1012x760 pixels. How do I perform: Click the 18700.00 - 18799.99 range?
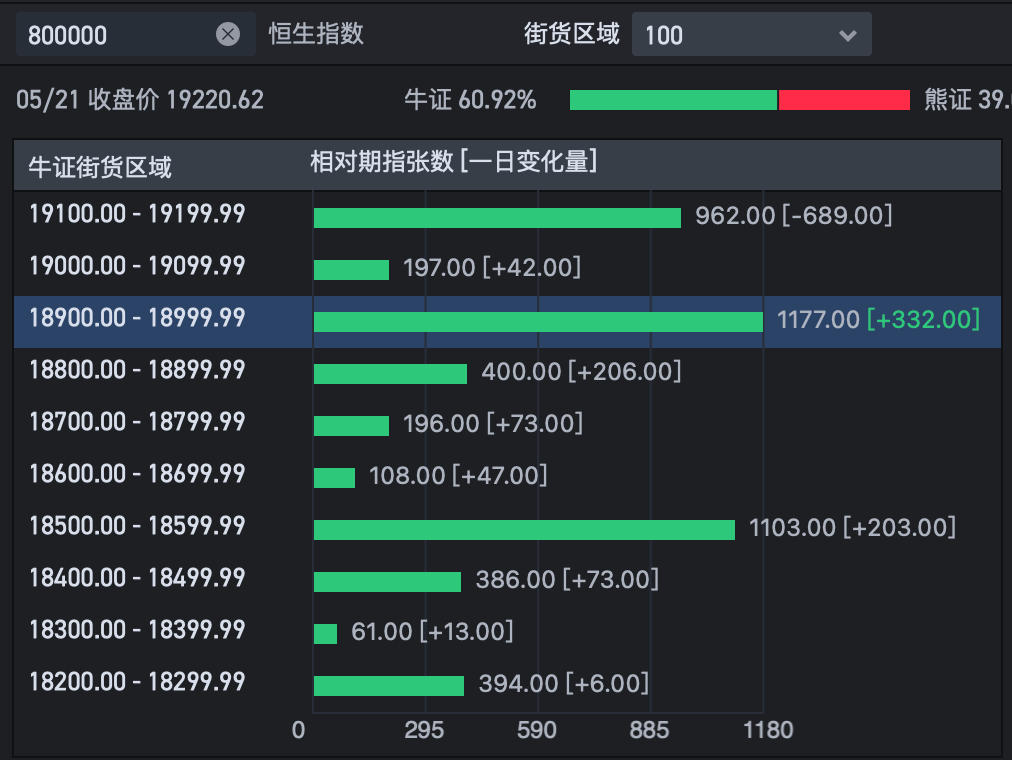[x=137, y=422]
